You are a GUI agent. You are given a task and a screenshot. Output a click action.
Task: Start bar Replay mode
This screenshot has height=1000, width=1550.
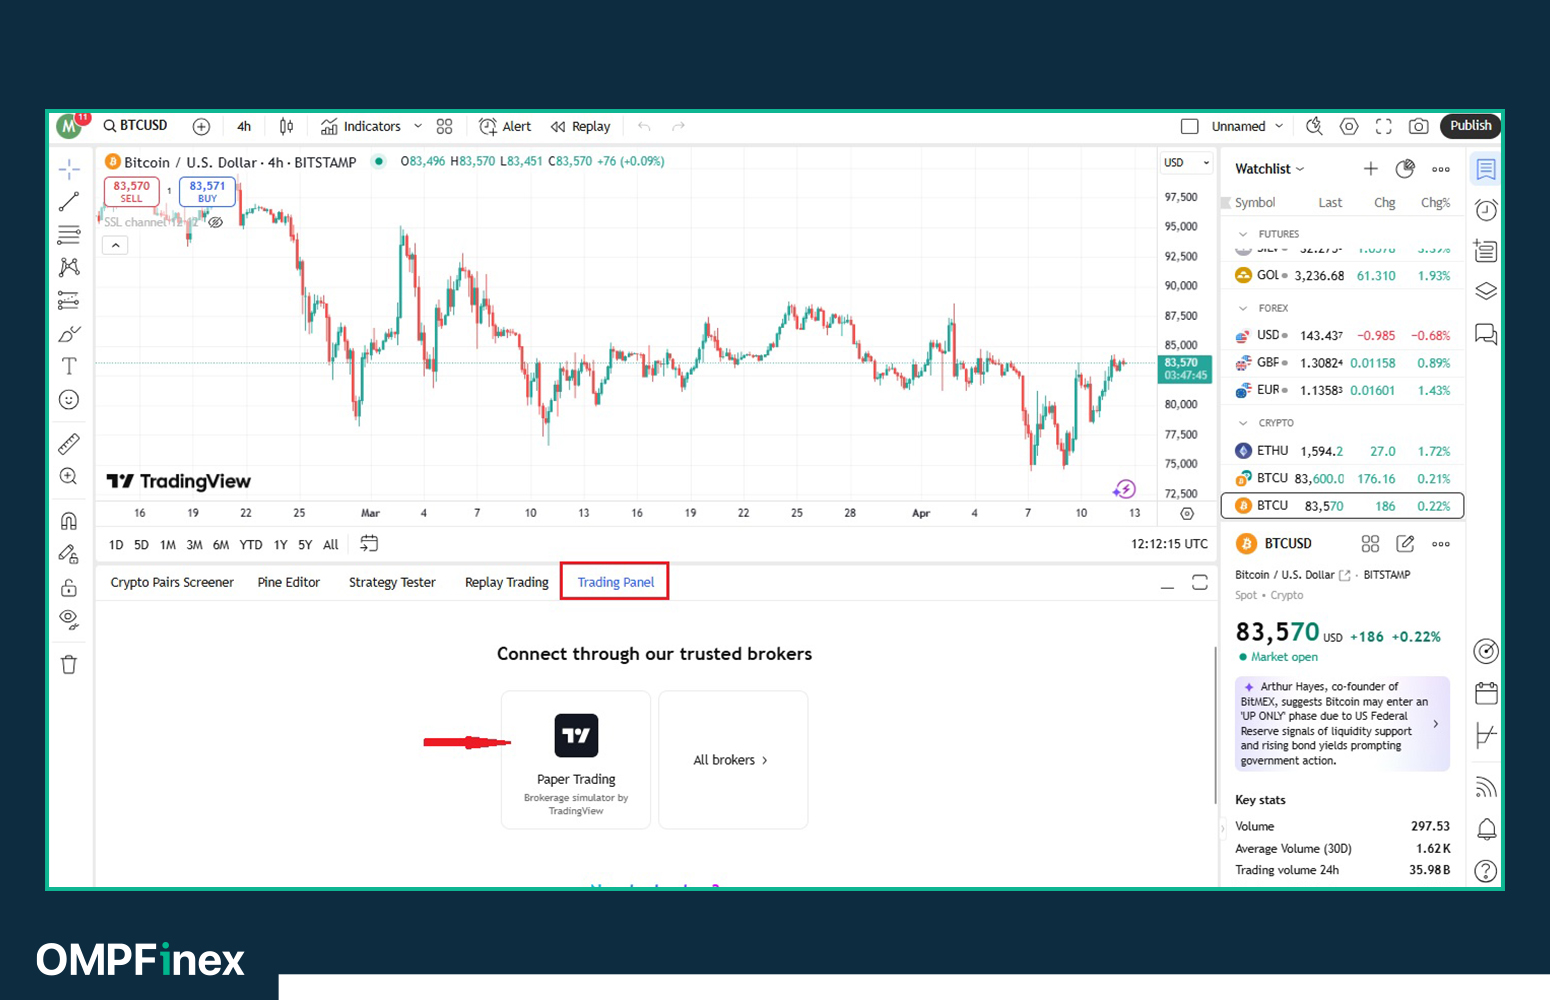tap(580, 126)
